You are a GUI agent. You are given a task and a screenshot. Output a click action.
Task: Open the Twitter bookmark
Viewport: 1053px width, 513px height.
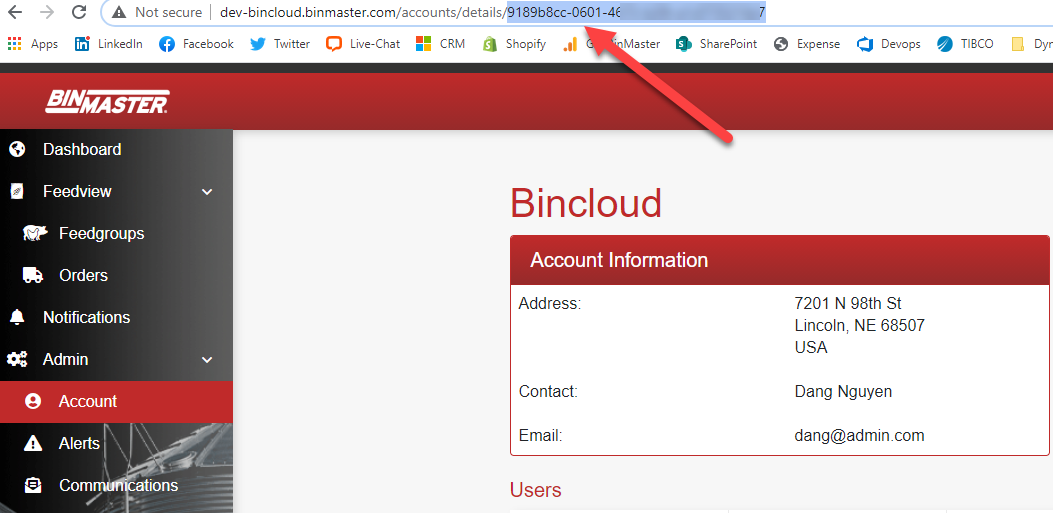(280, 44)
